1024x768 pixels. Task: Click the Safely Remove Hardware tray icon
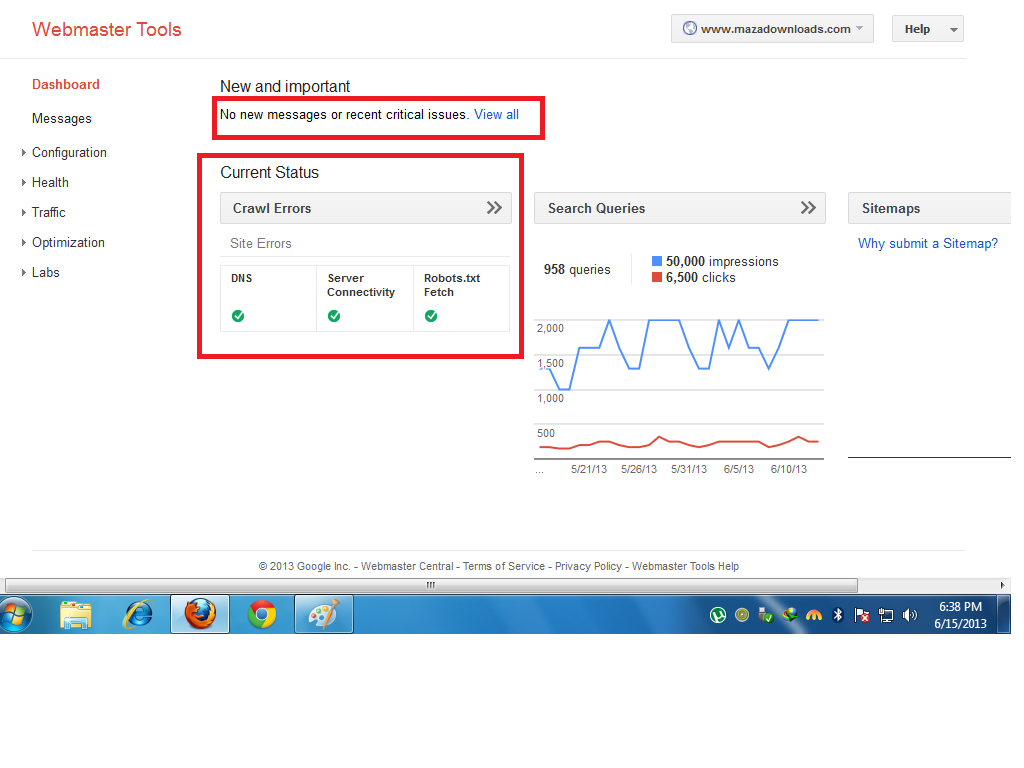765,615
